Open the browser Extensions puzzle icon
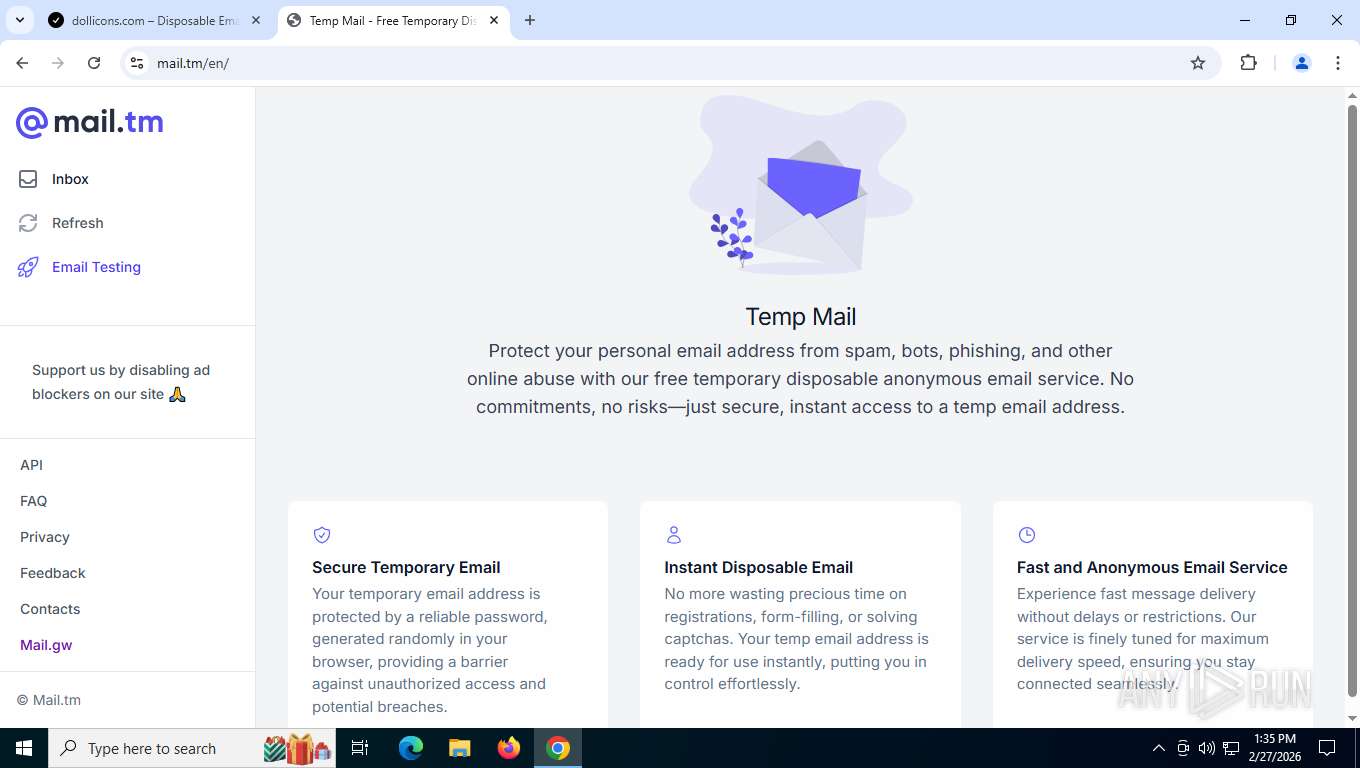 point(1248,63)
